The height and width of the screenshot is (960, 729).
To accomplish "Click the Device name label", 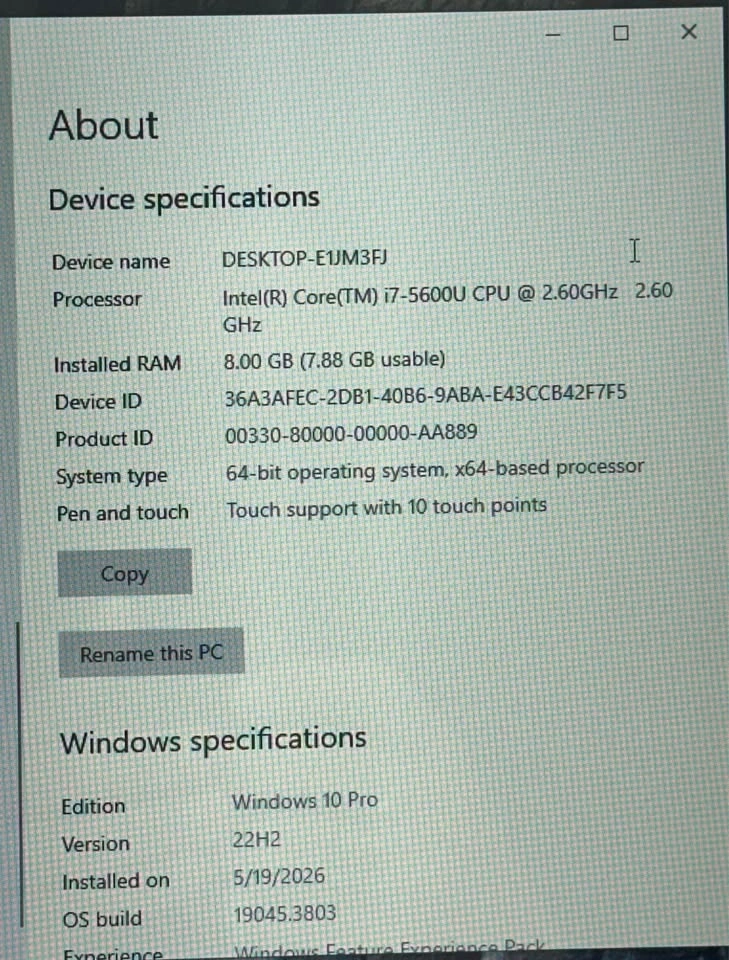I will tap(111, 262).
